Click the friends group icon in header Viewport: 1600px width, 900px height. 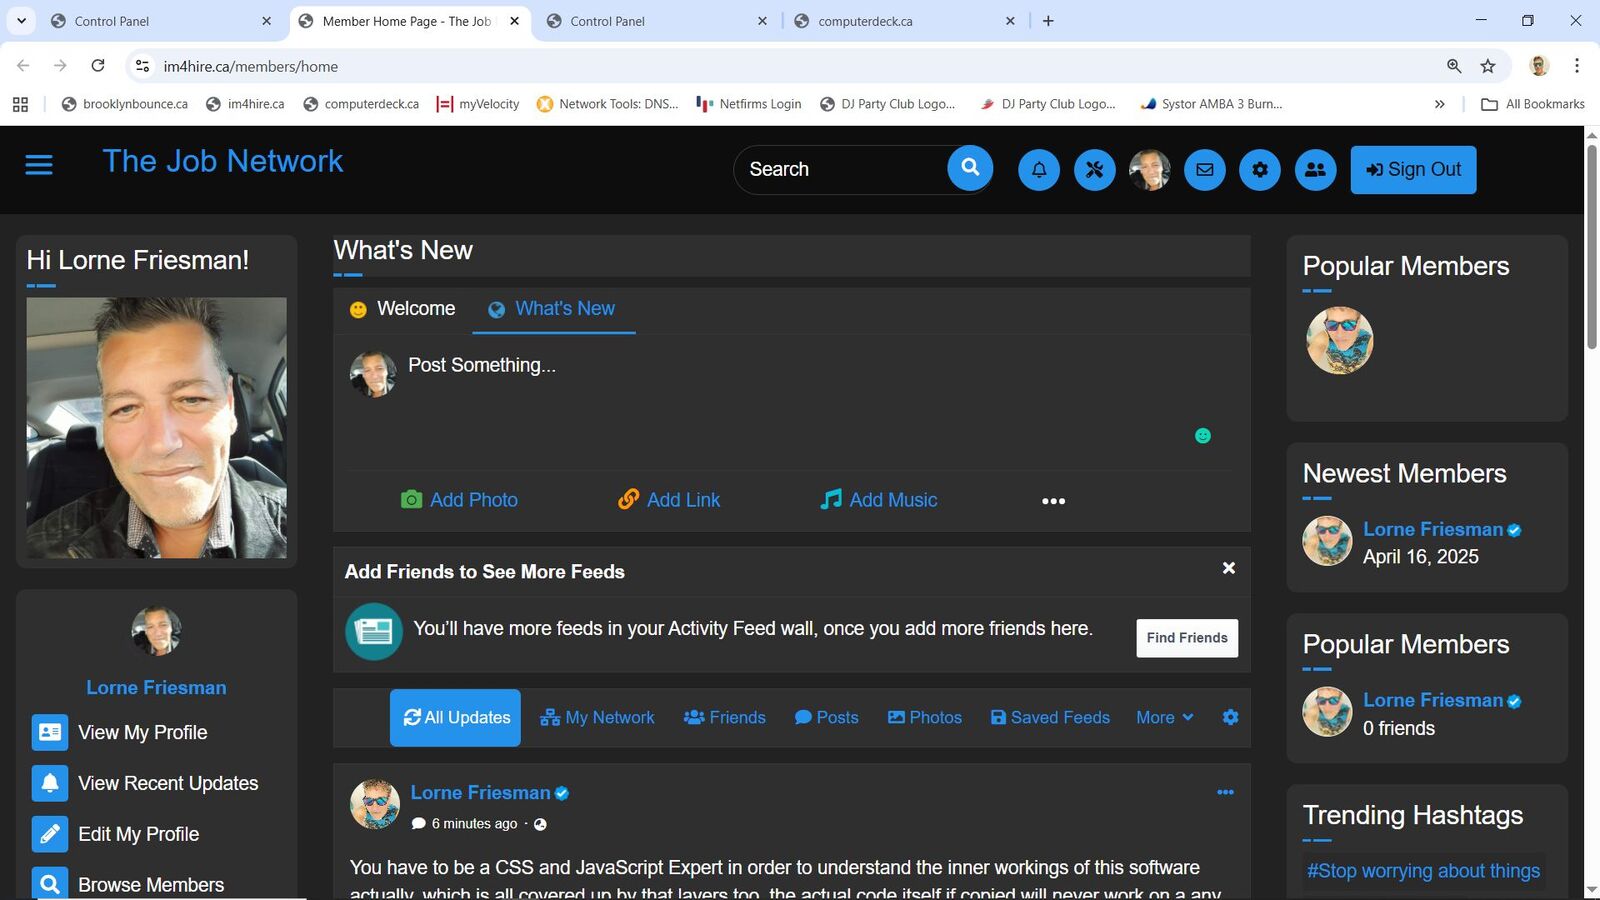tap(1315, 170)
